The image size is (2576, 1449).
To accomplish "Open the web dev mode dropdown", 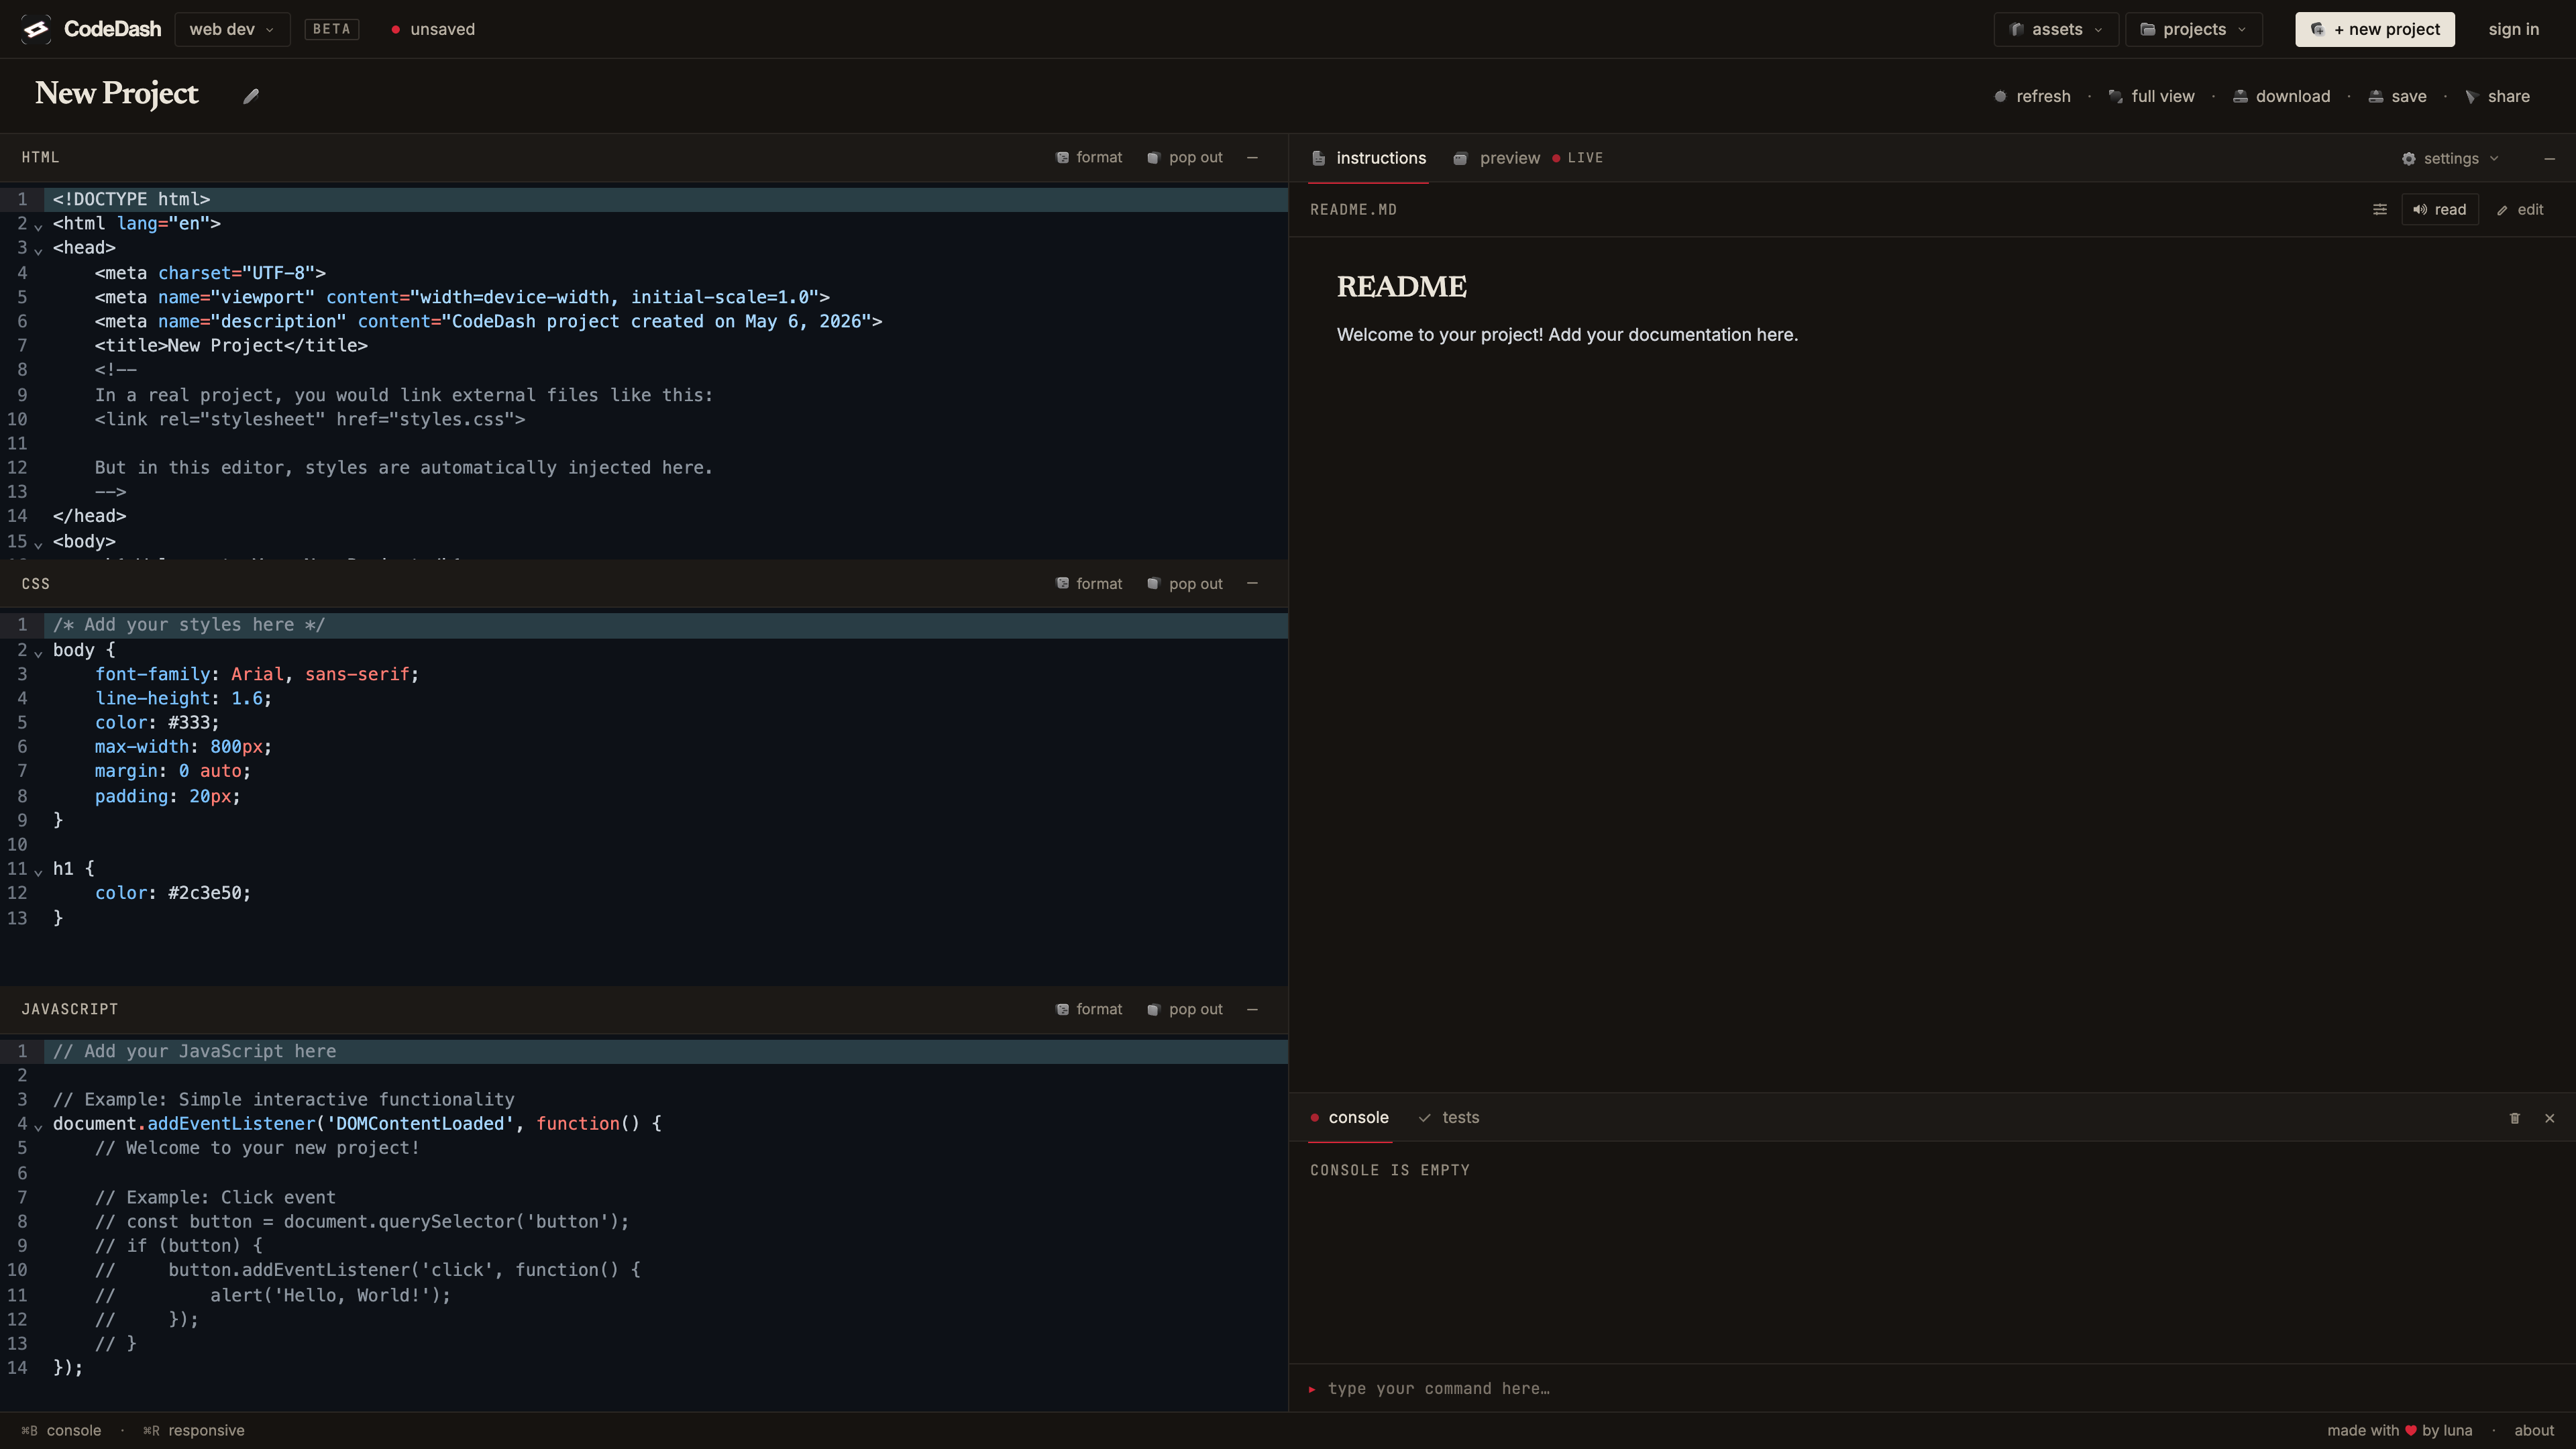I will coord(232,29).
